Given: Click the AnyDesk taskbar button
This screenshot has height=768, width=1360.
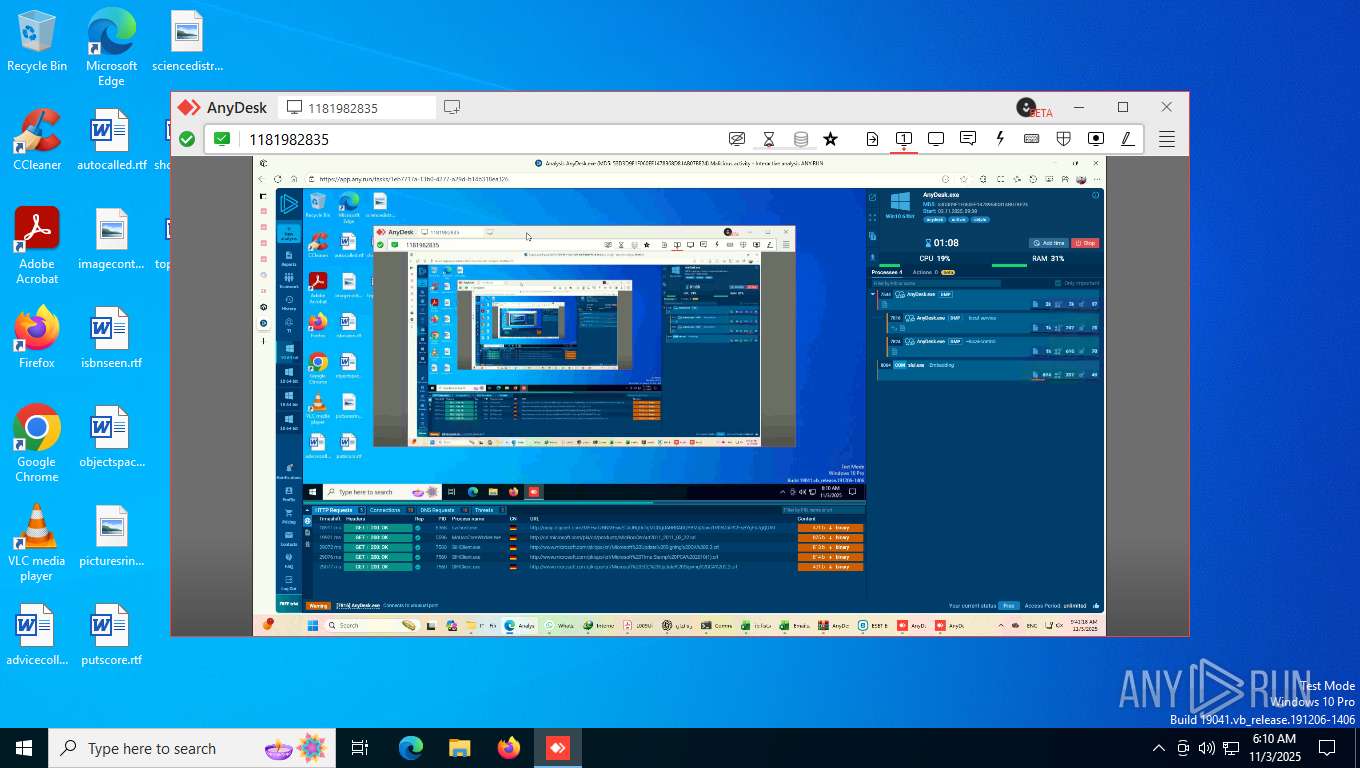Looking at the screenshot, I should coord(557,748).
